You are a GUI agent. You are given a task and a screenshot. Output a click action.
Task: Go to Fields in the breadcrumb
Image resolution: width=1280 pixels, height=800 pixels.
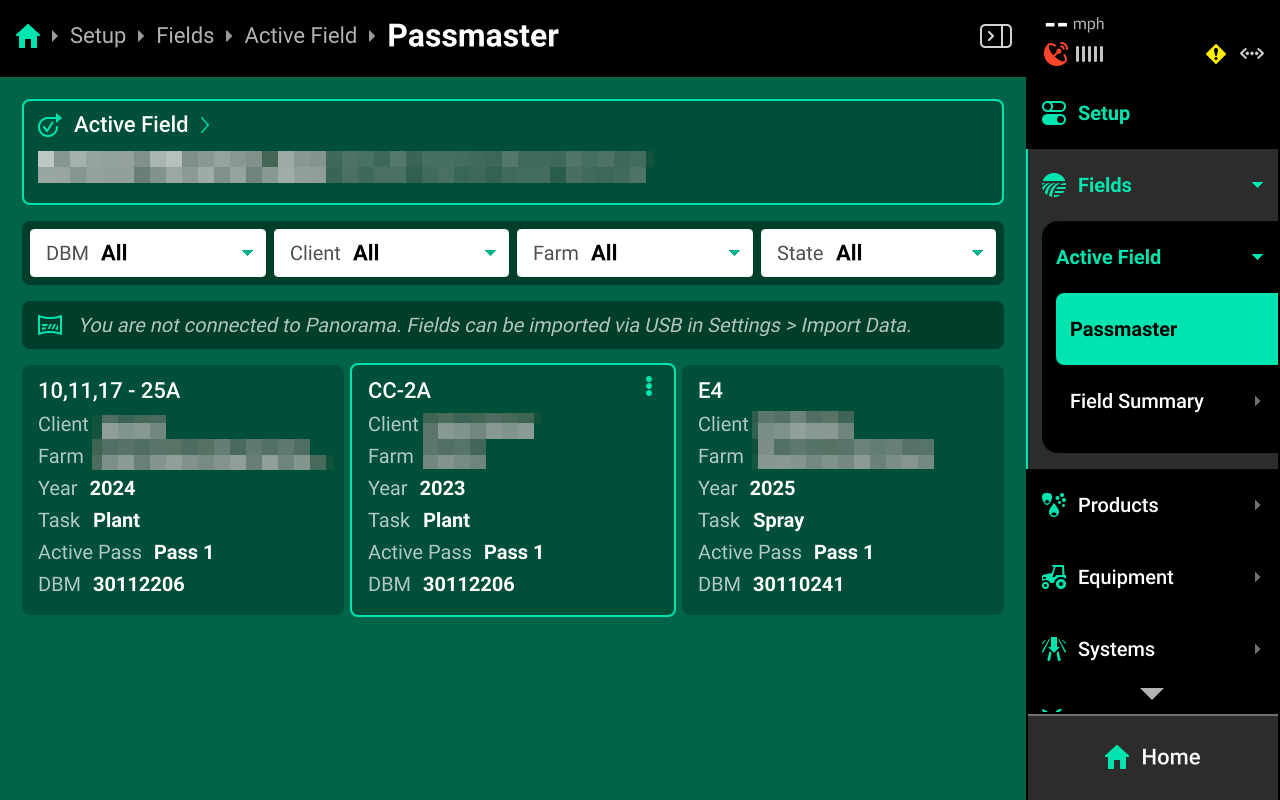[185, 36]
